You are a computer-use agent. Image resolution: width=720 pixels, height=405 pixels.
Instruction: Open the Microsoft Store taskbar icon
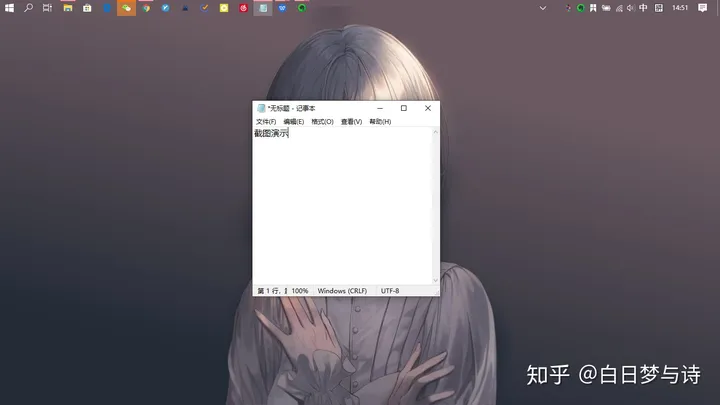click(x=87, y=8)
